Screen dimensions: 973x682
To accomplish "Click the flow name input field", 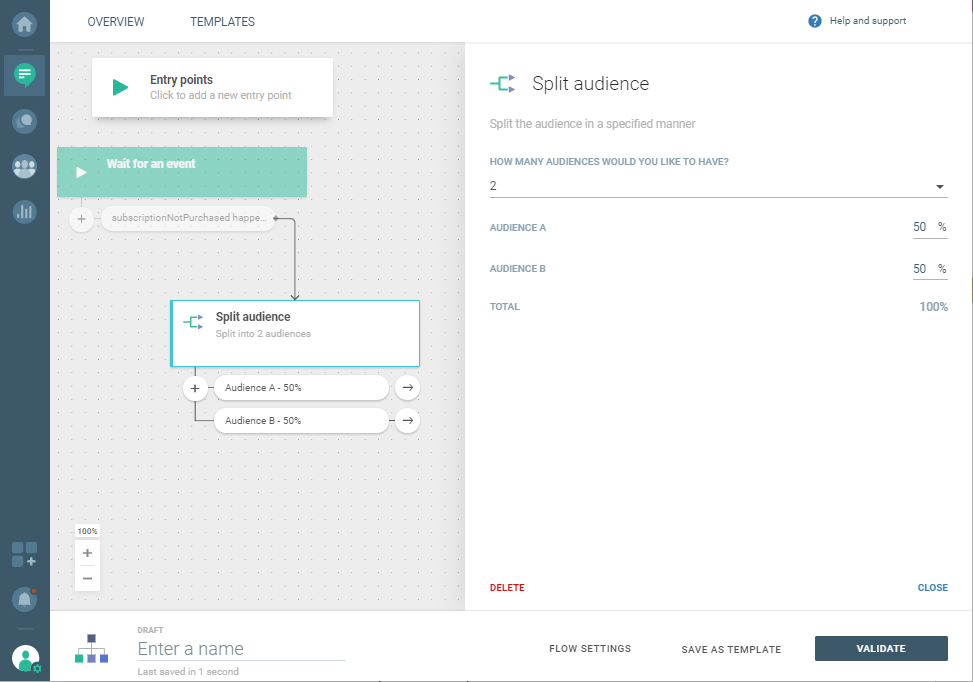I will click(241, 649).
